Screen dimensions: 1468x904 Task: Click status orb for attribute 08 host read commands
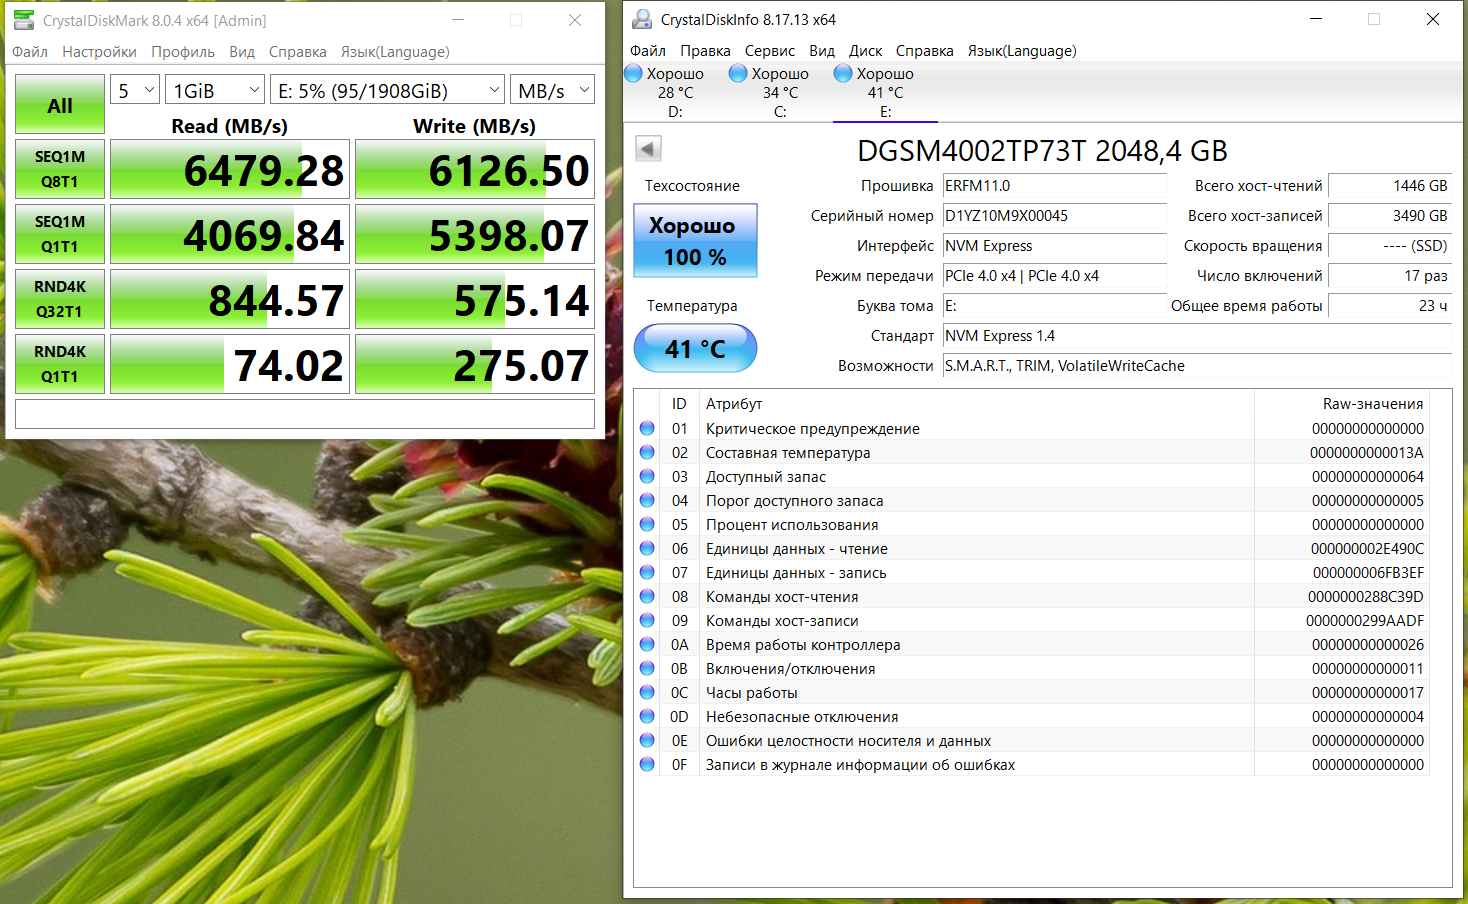point(647,596)
